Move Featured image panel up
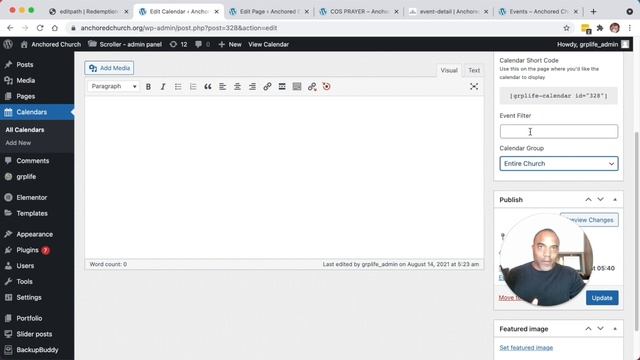The image size is (640, 360). point(588,329)
